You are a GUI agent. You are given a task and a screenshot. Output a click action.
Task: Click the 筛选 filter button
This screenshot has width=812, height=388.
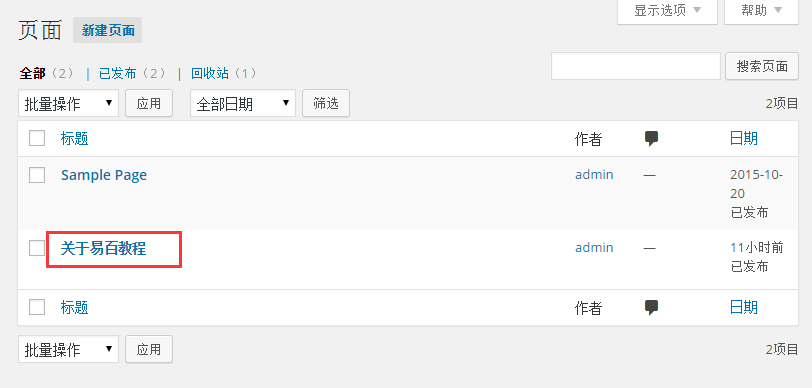click(x=326, y=103)
